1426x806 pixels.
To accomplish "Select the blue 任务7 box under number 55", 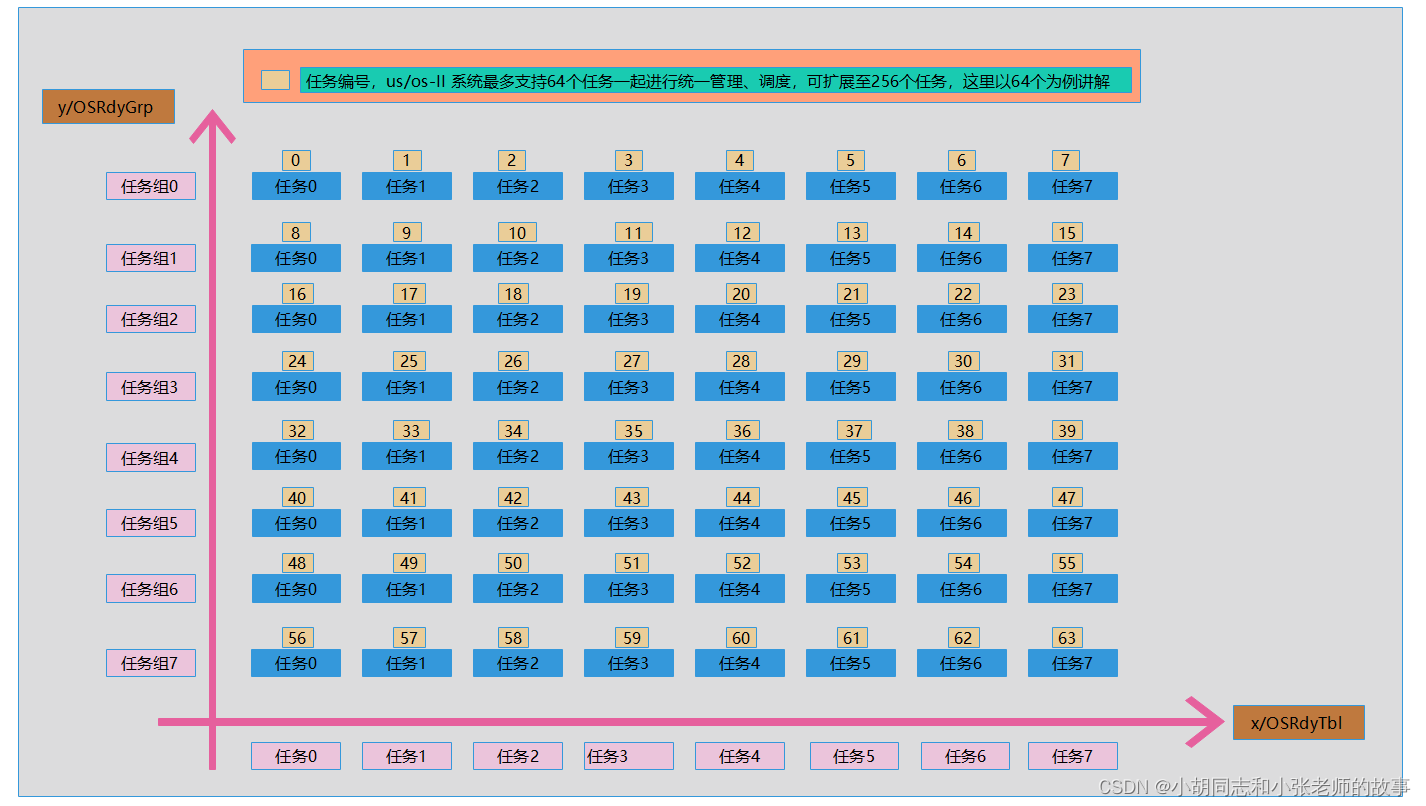I will [x=1073, y=589].
